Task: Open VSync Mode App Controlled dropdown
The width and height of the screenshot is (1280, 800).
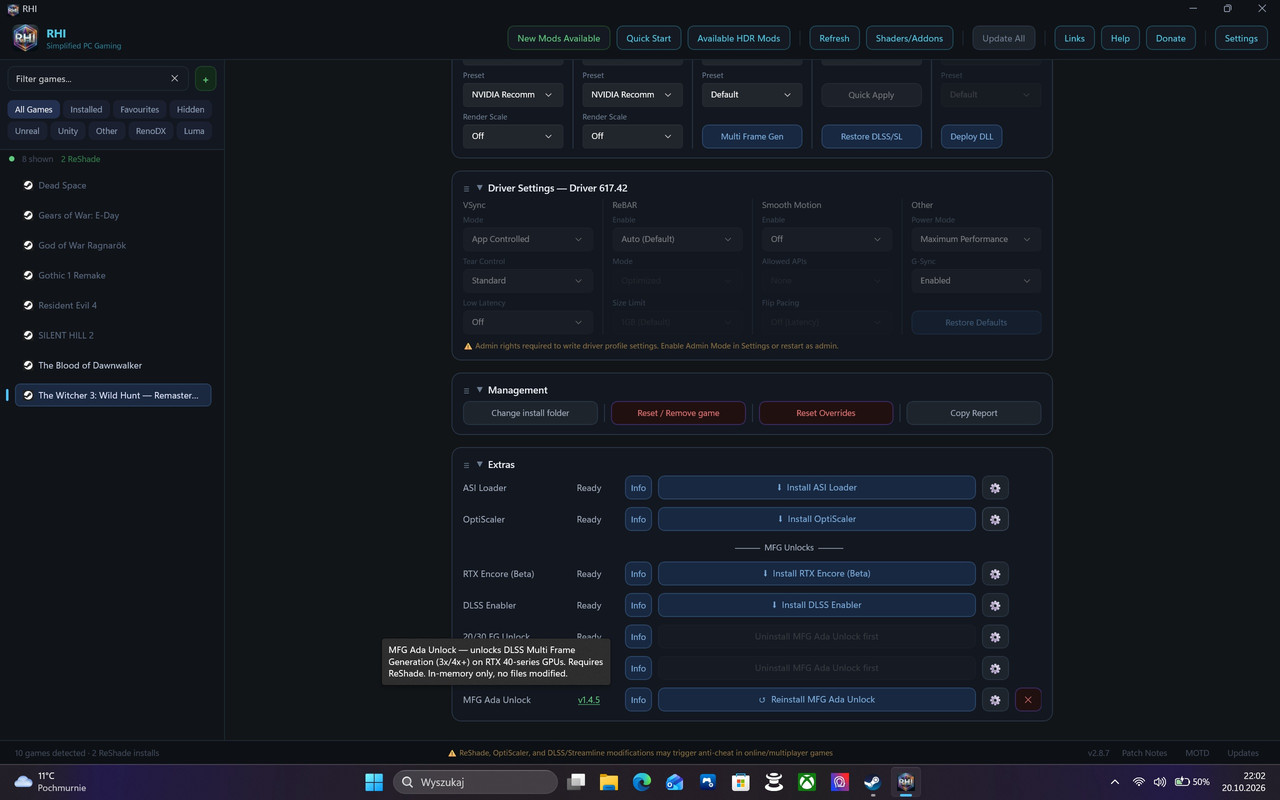Action: tap(527, 239)
